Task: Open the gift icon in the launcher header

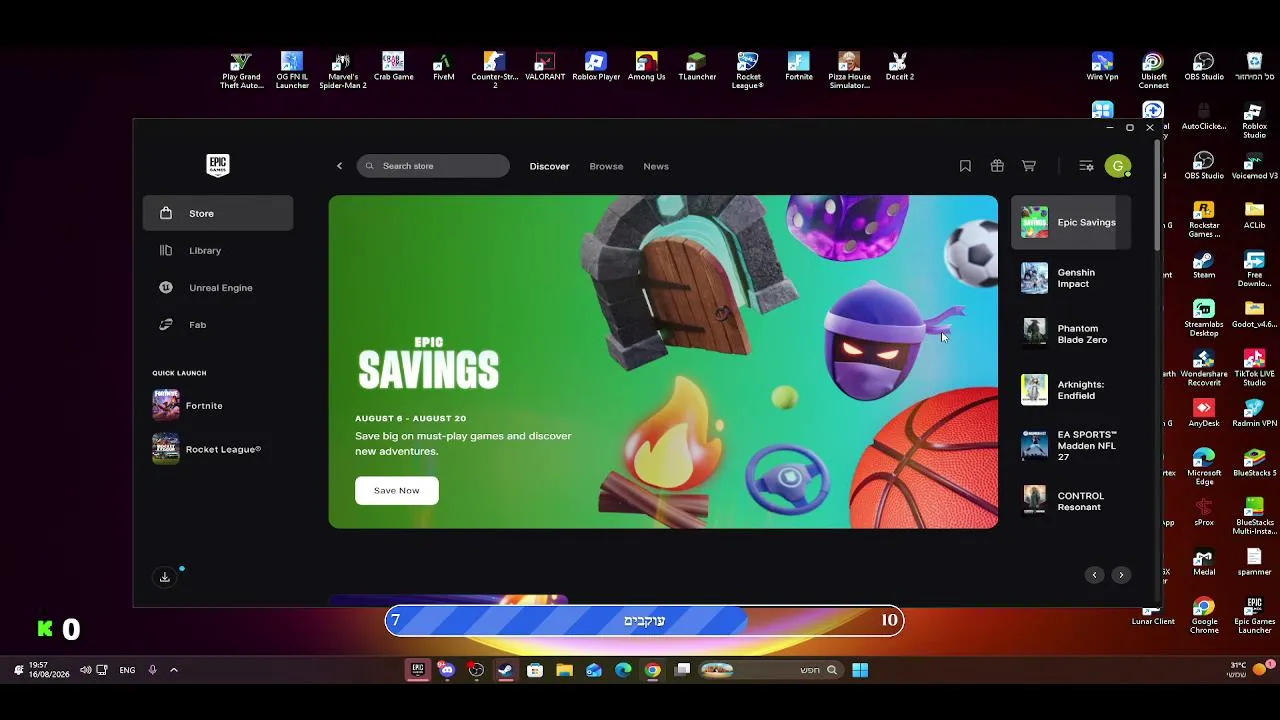Action: pyautogui.click(x=997, y=166)
